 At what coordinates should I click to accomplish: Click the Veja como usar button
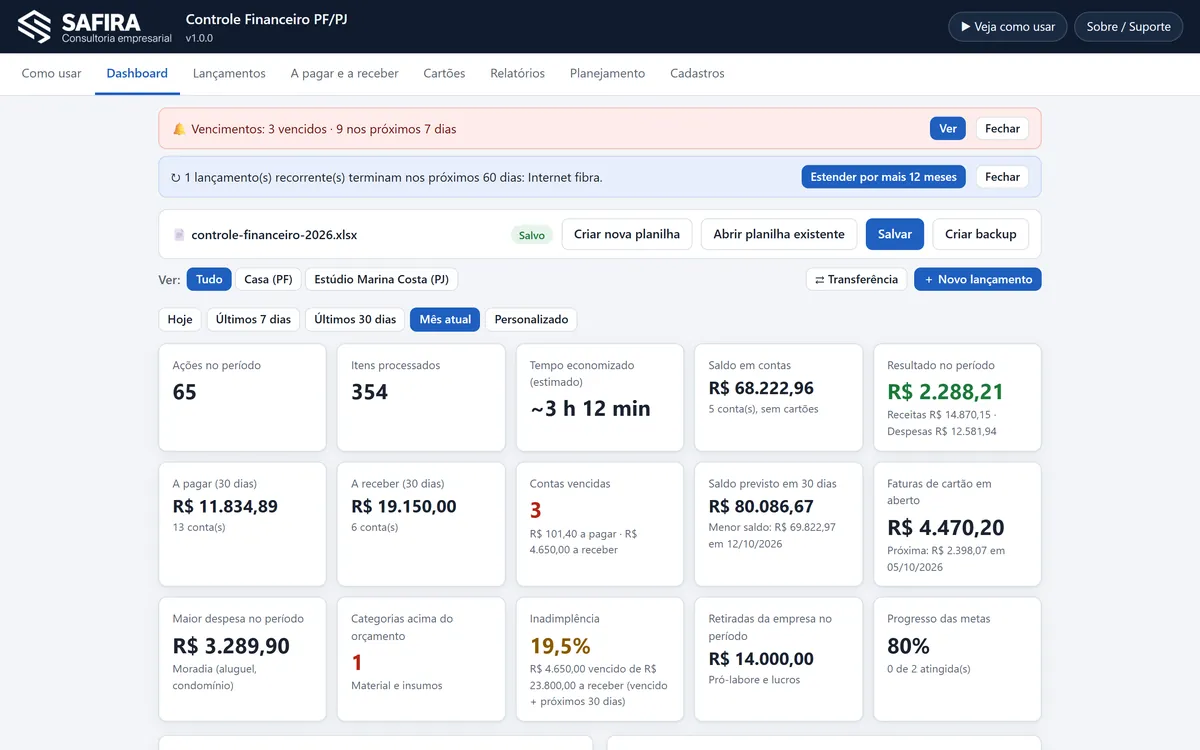click(x=1008, y=27)
